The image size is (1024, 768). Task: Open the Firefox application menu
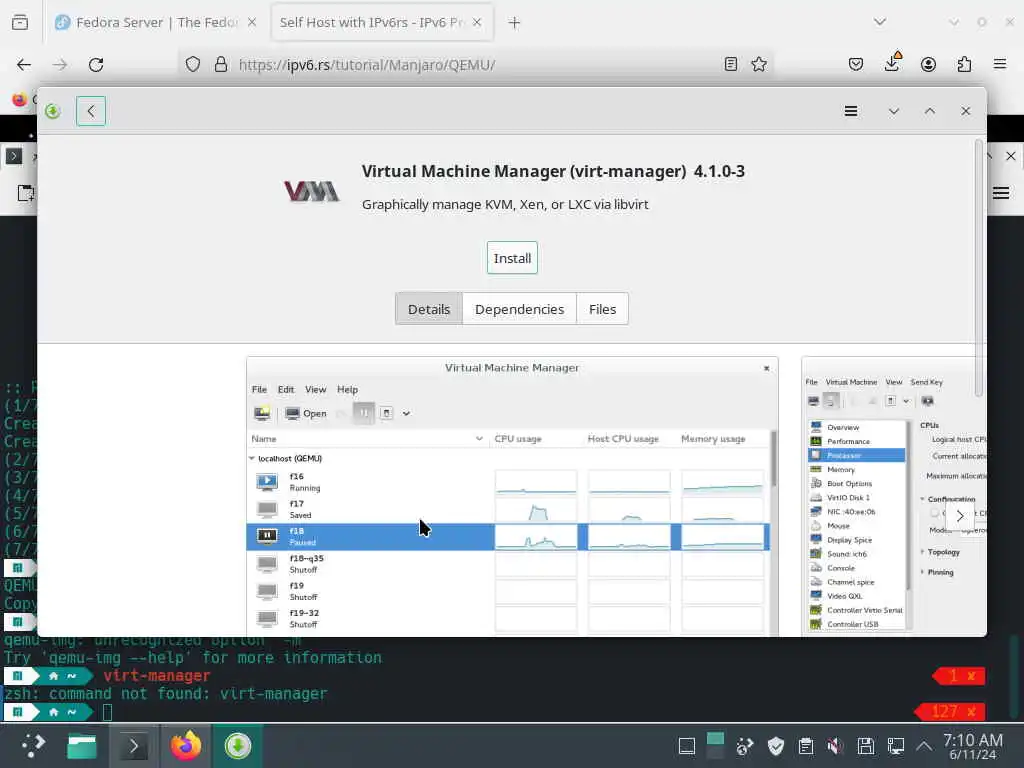tap(1000, 64)
